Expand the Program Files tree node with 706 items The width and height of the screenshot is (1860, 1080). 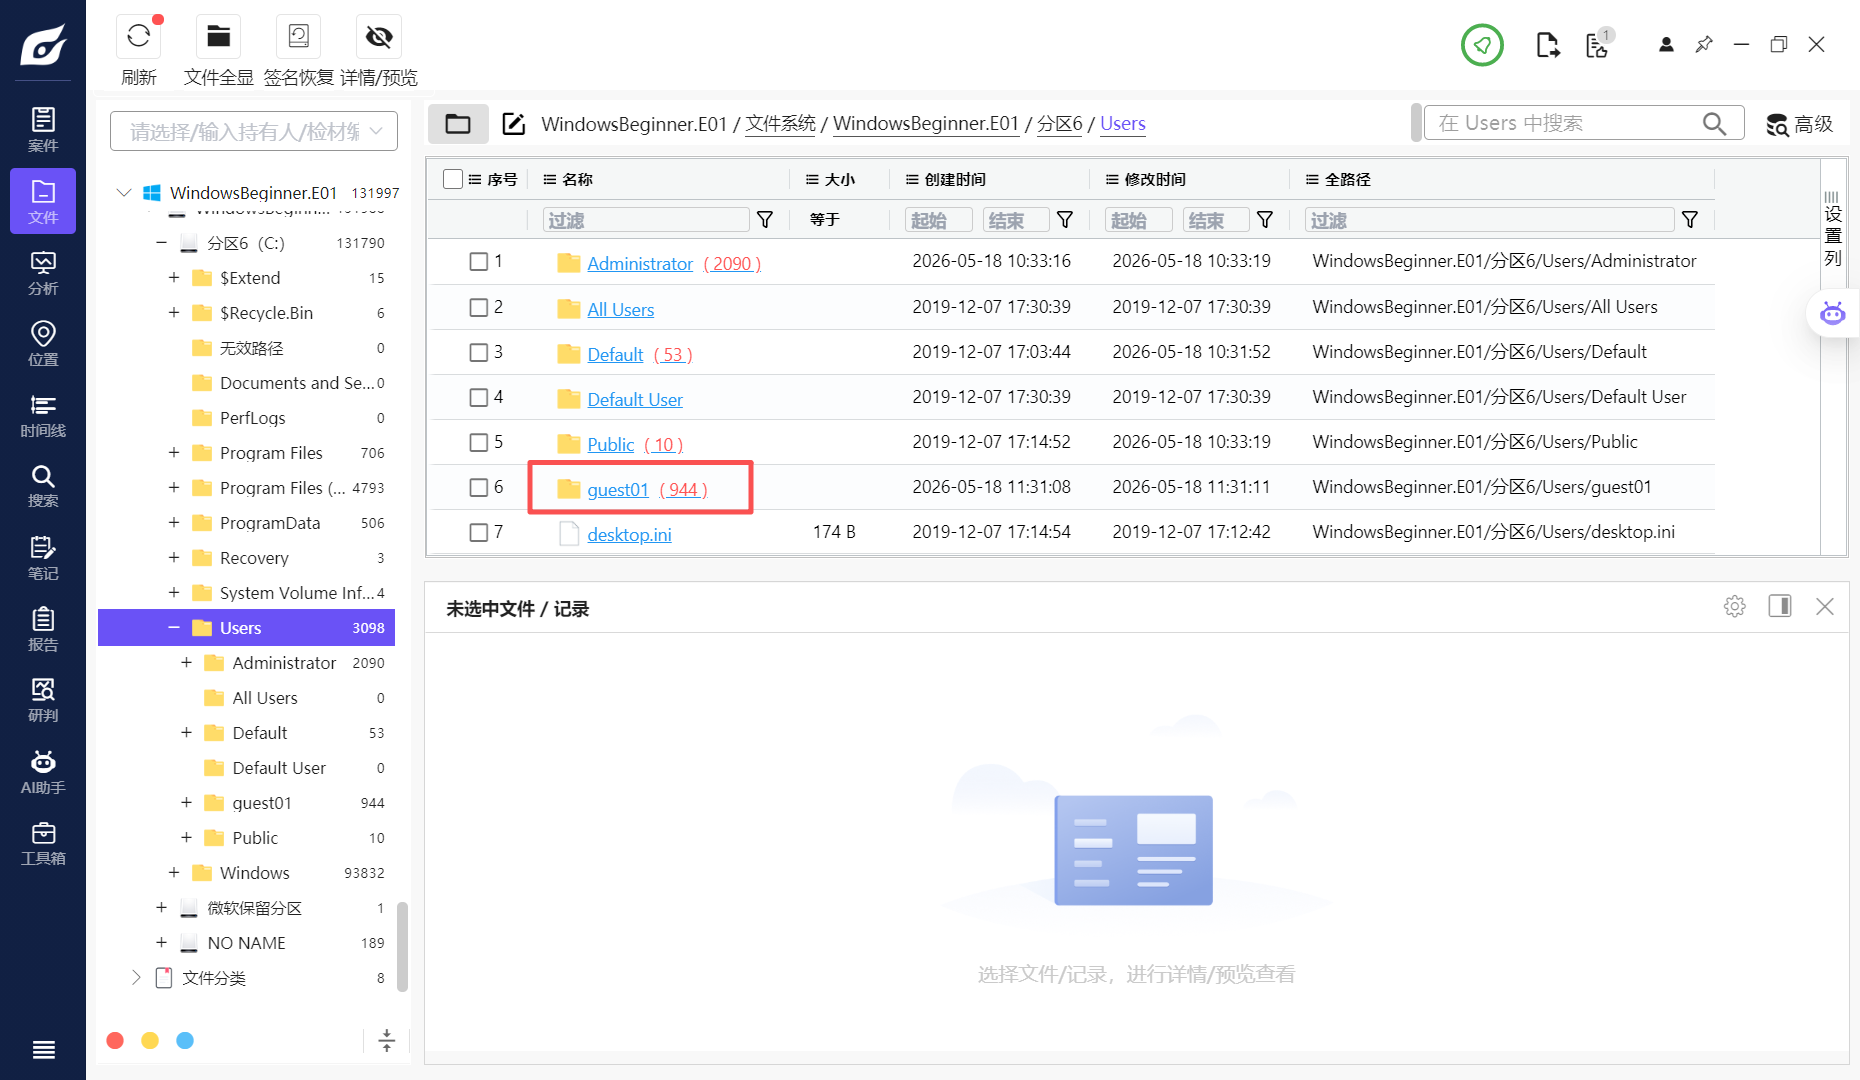pyautogui.click(x=174, y=453)
